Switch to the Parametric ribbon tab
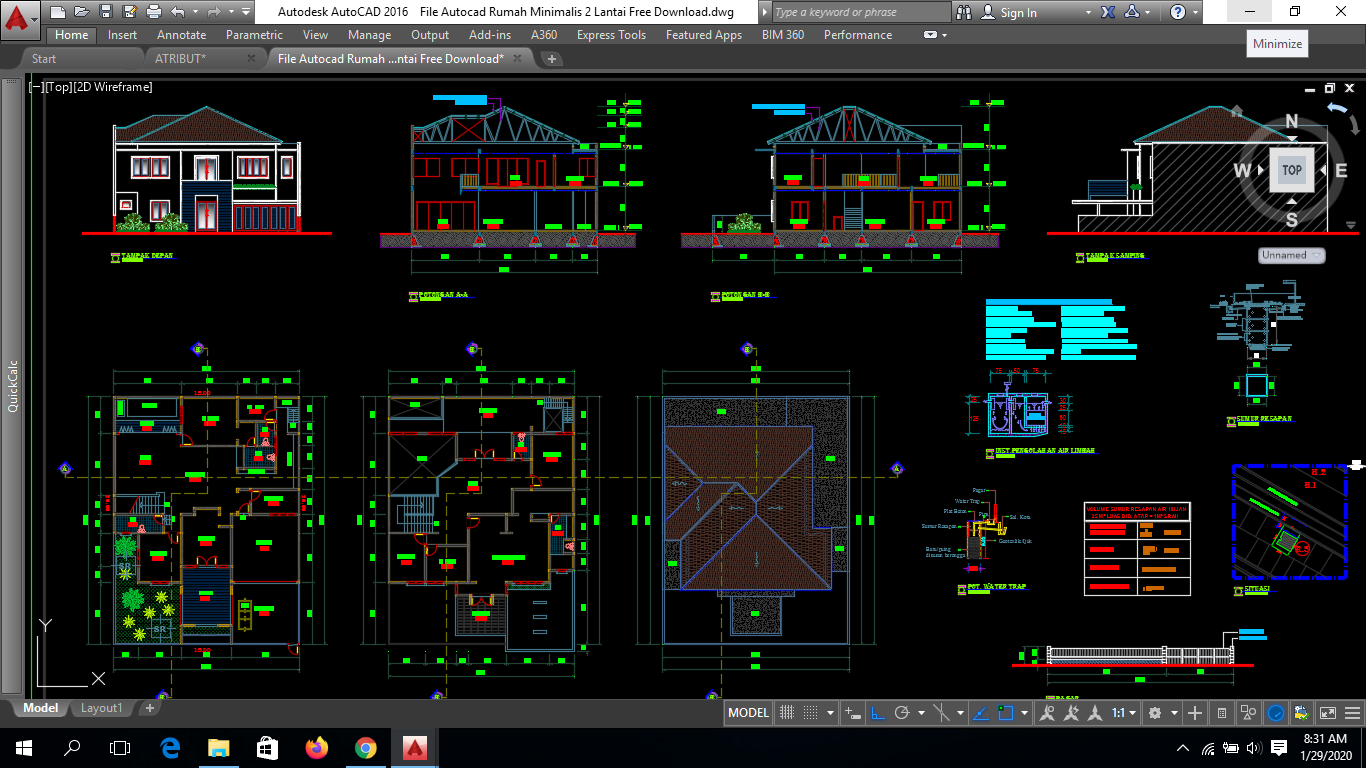 click(x=254, y=35)
